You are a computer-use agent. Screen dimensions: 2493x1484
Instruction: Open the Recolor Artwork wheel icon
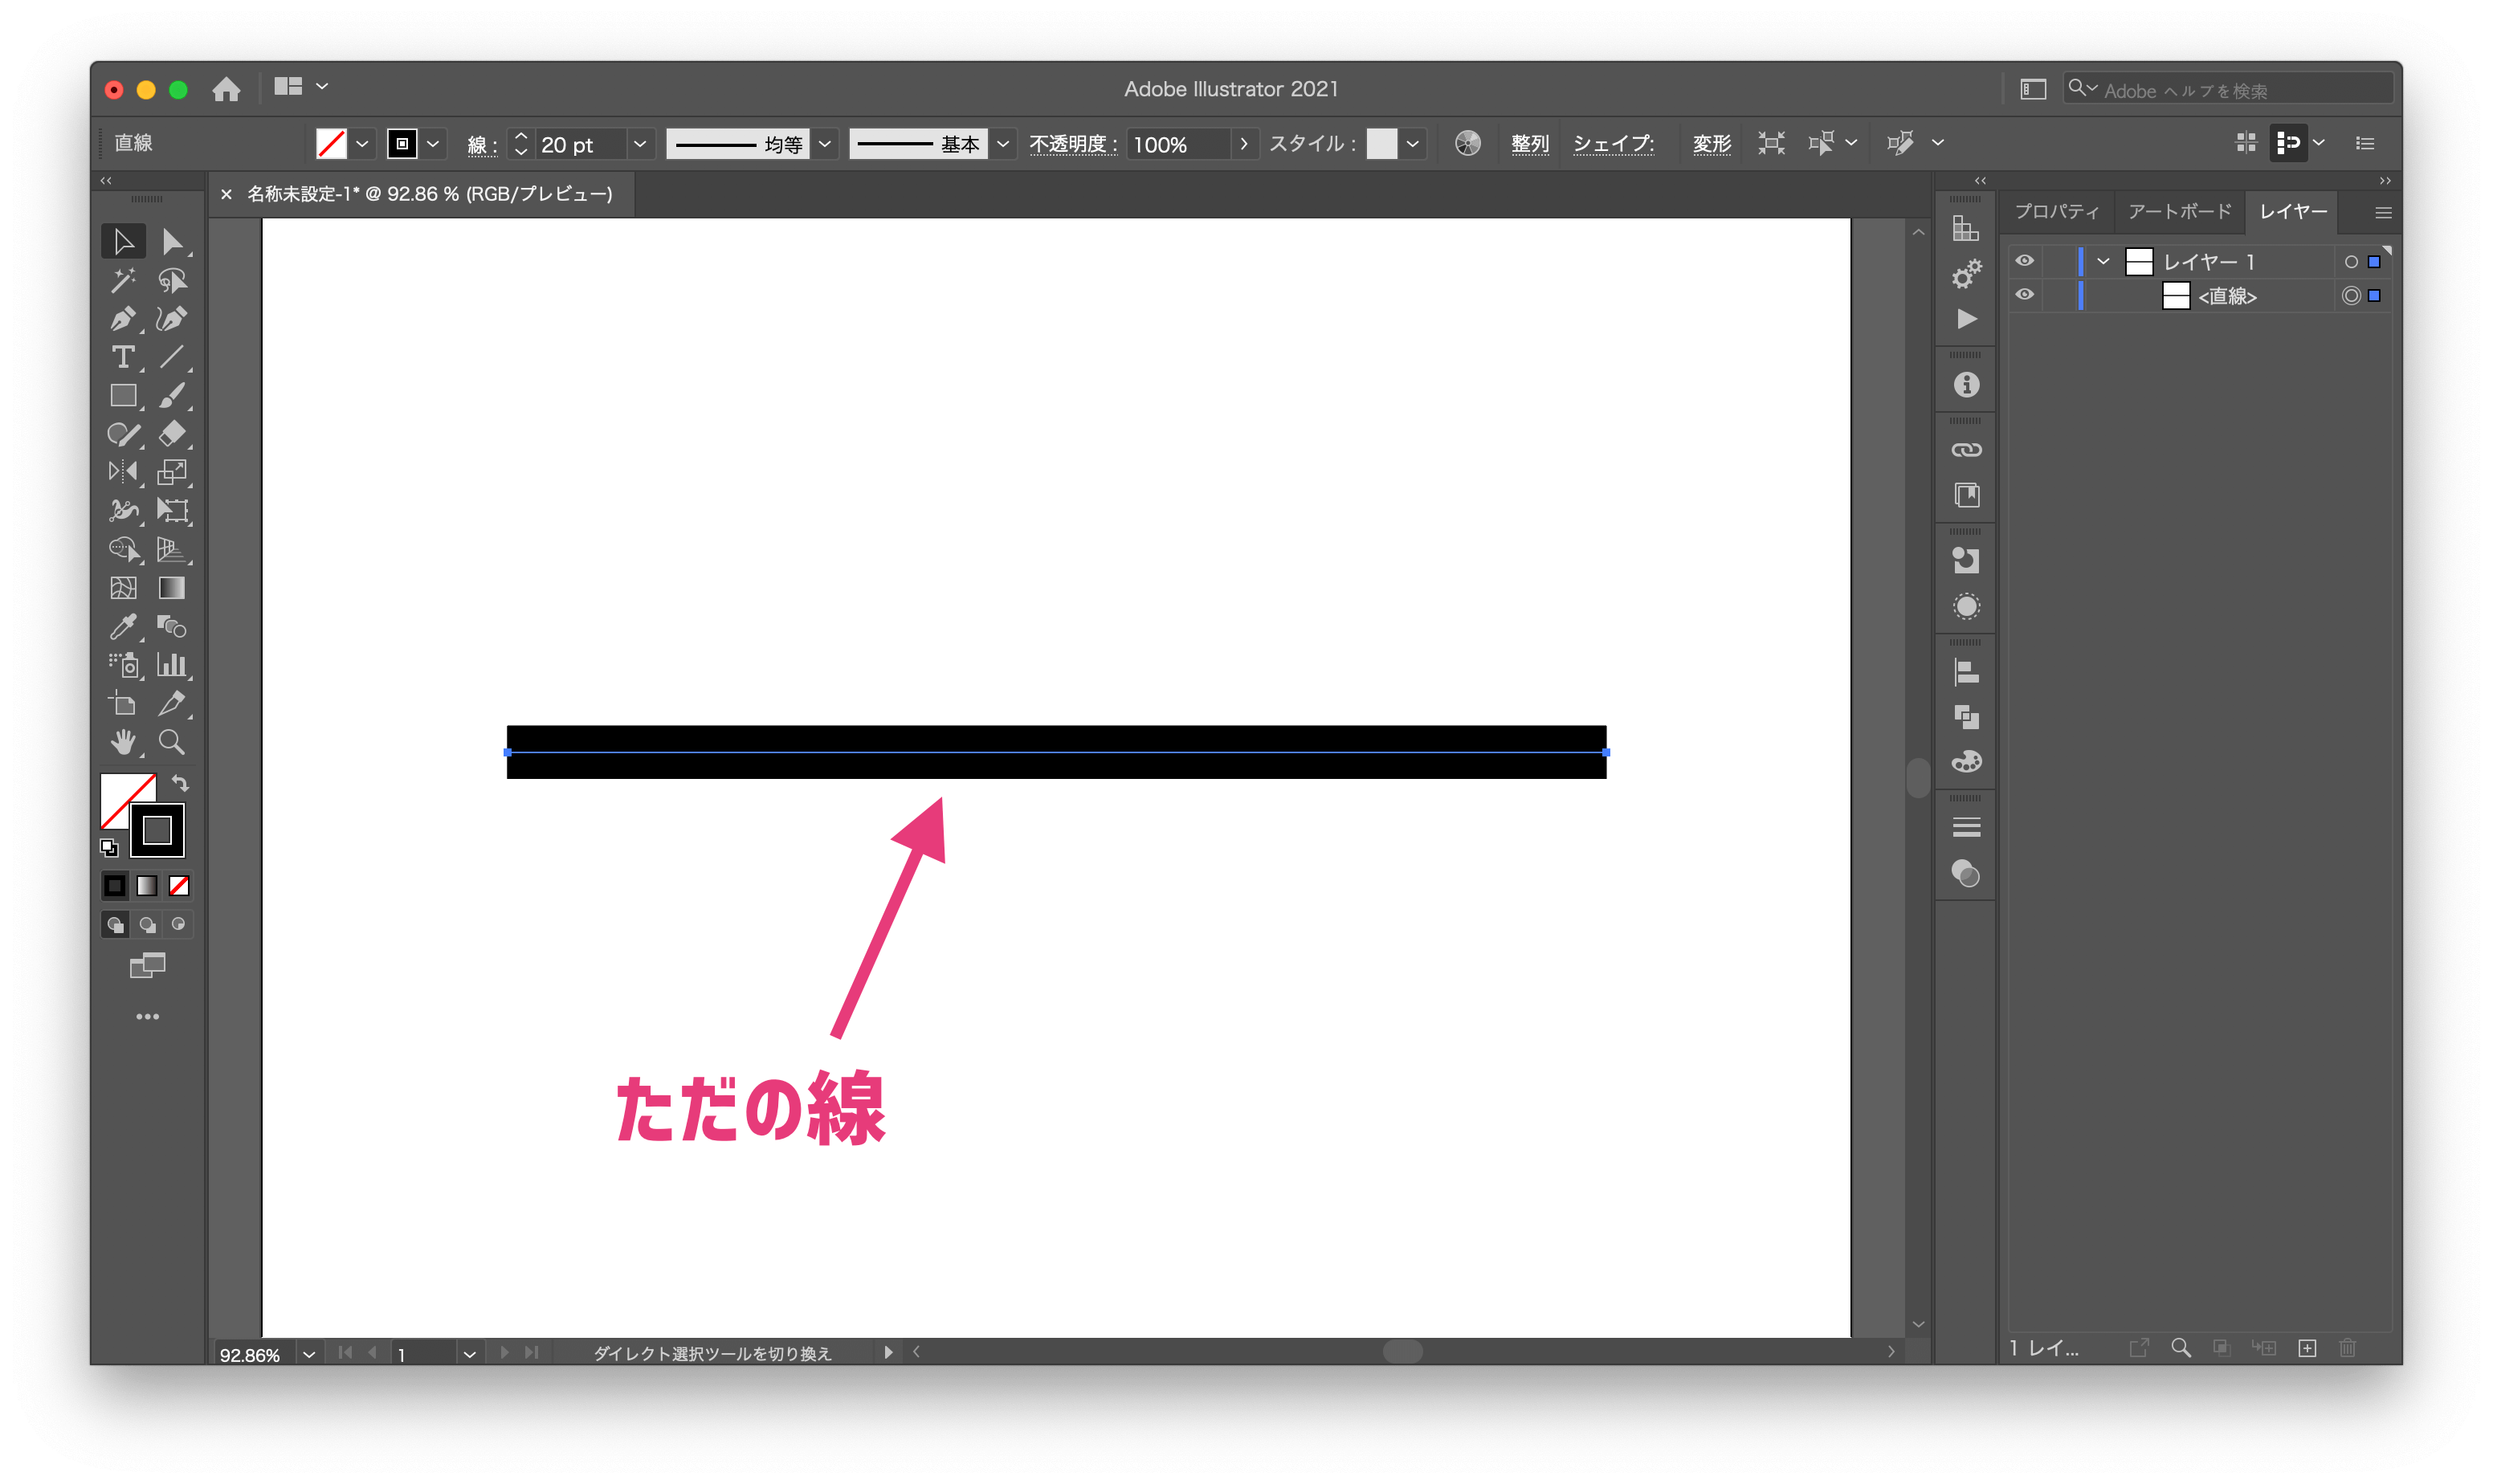[x=1468, y=143]
